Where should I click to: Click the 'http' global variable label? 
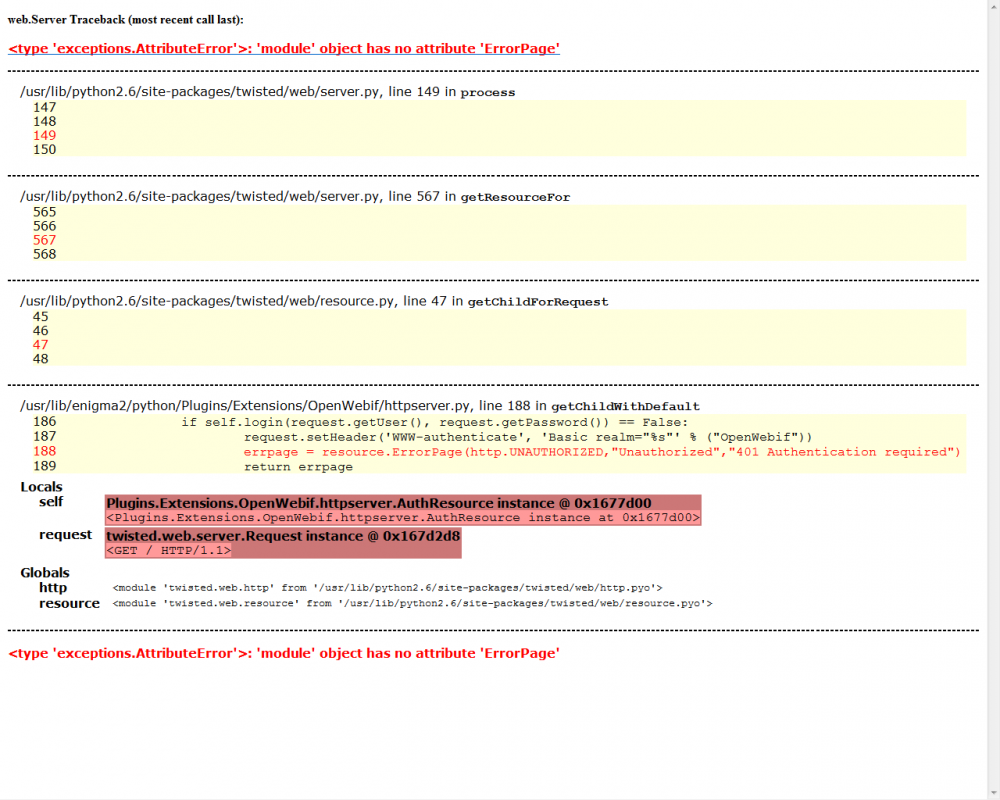tap(53, 588)
